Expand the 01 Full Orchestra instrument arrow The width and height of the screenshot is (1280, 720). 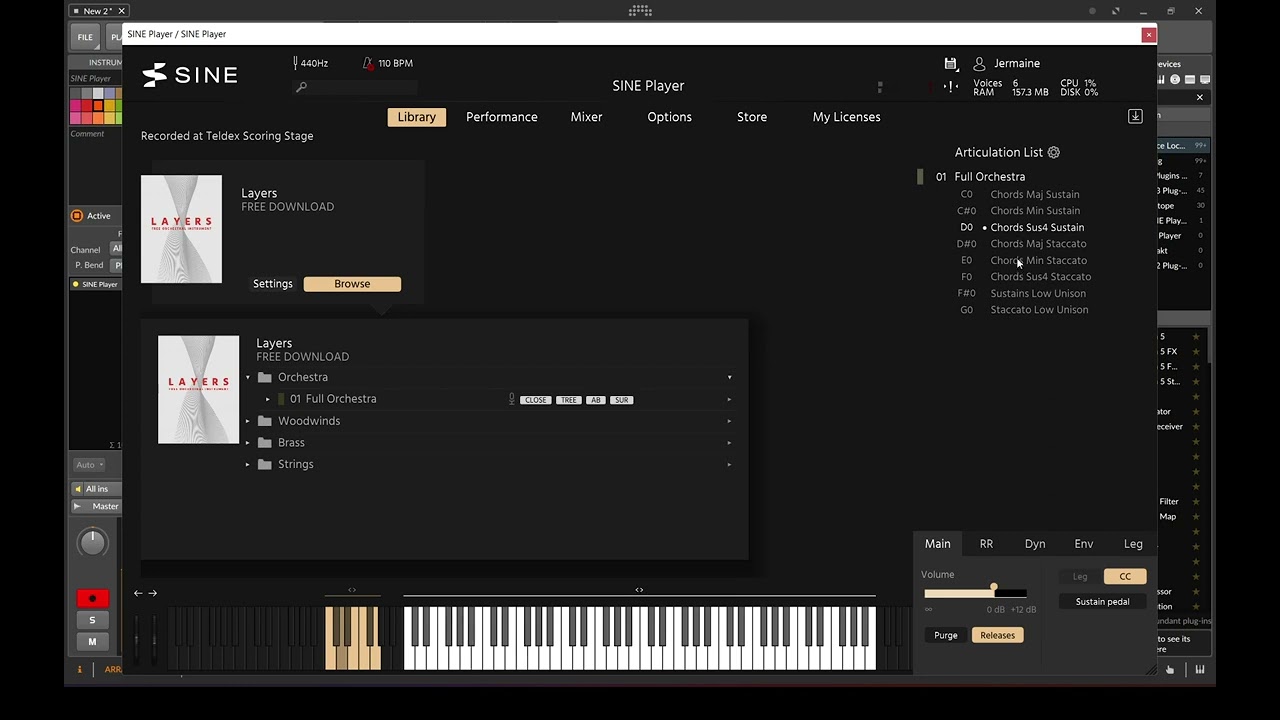(268, 399)
